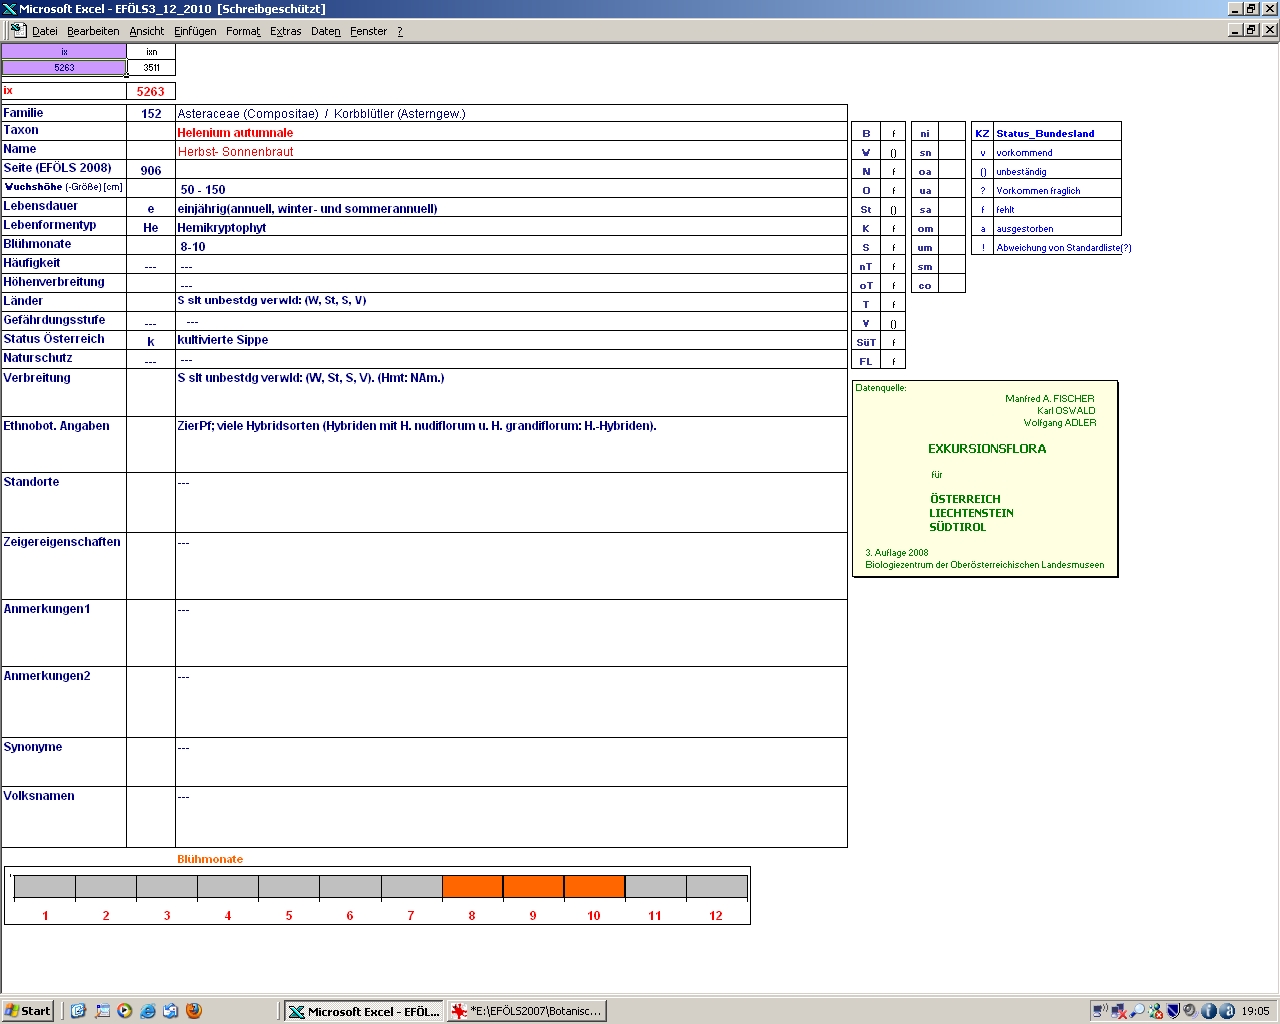Restore the workbook window inside Excel

pyautogui.click(x=1251, y=30)
